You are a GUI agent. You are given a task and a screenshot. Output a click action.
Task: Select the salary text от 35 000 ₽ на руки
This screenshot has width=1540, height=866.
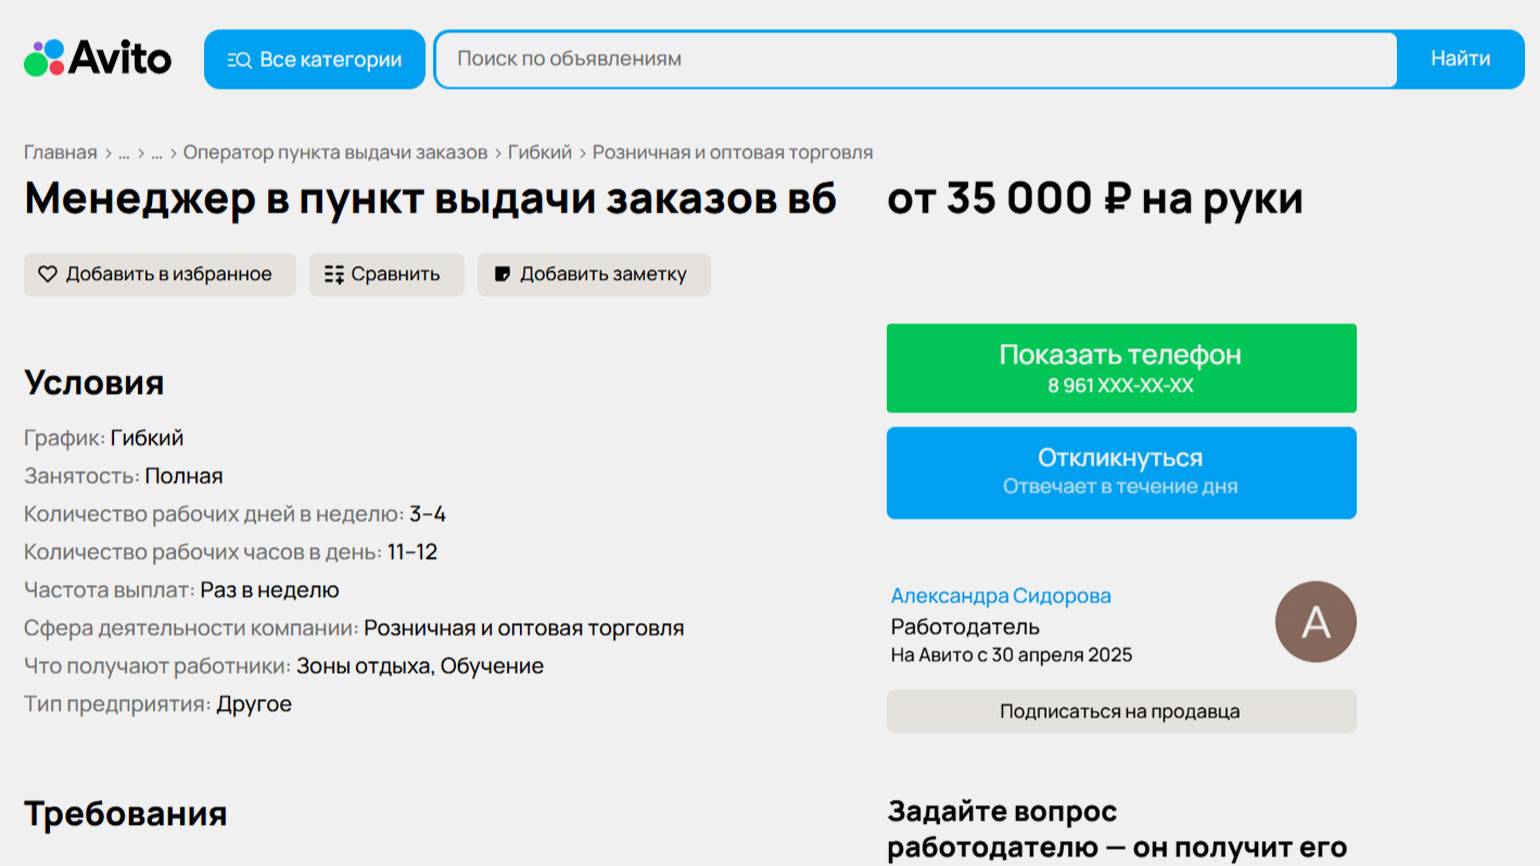pyautogui.click(x=1095, y=198)
